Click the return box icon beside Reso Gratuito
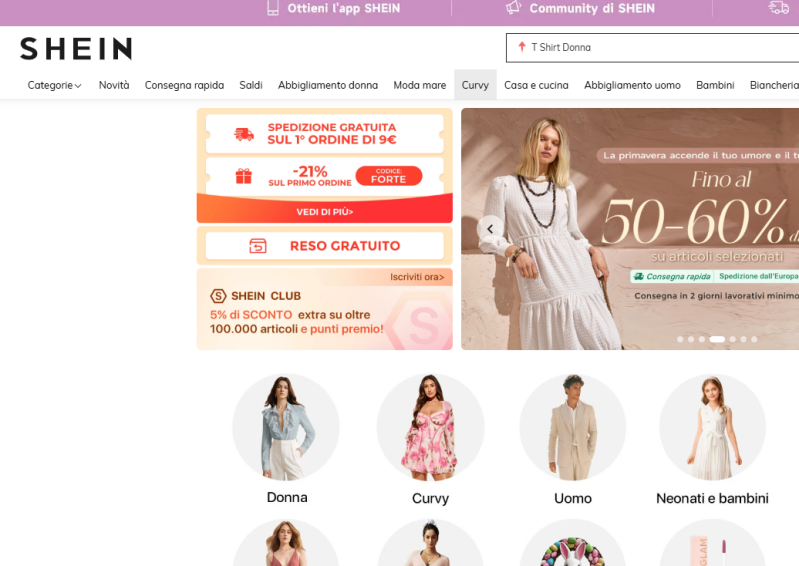799x566 pixels. 258,246
